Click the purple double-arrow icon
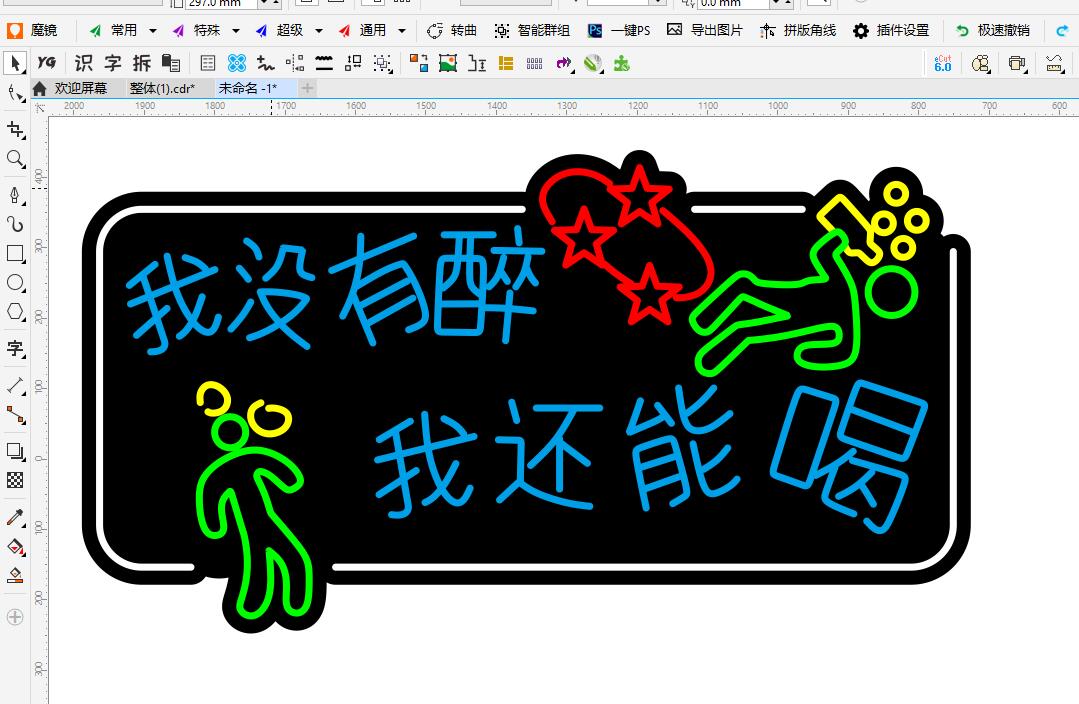 (x=564, y=63)
